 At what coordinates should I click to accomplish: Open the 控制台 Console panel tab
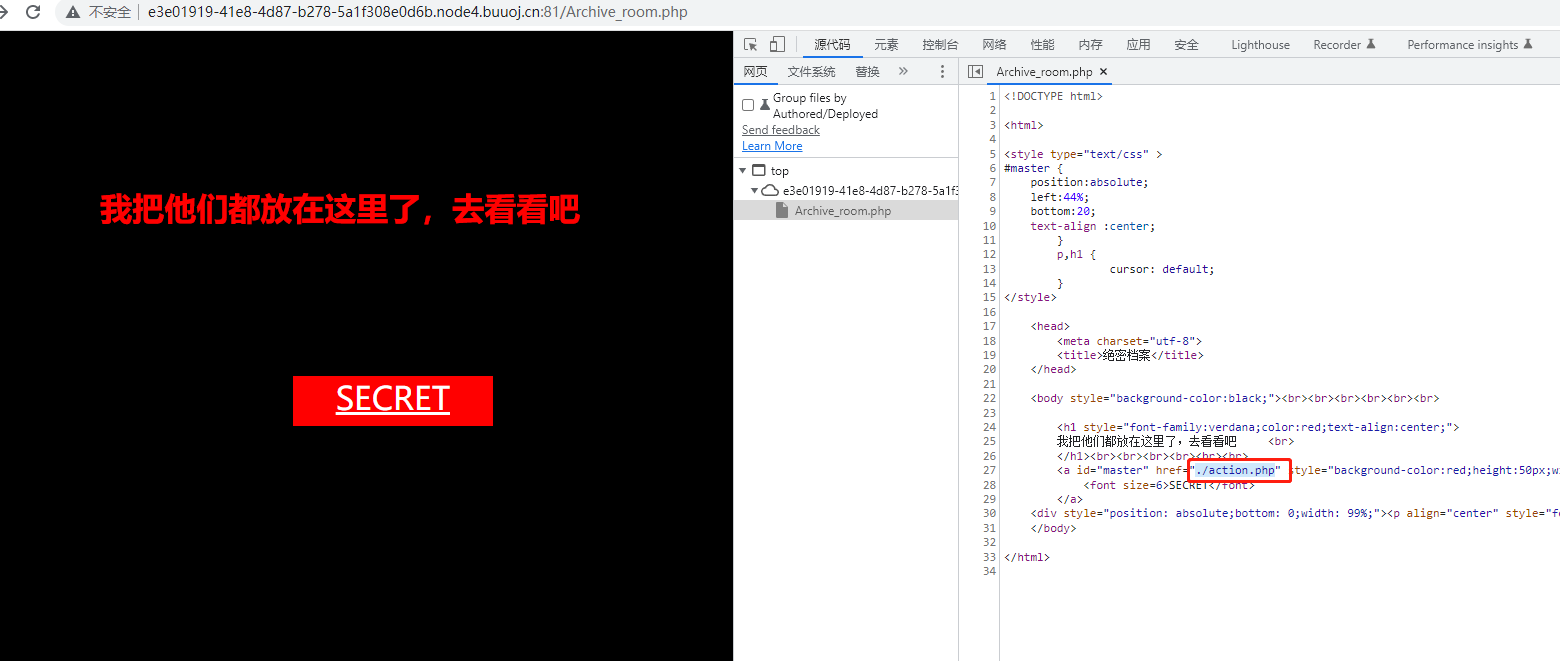pos(940,45)
